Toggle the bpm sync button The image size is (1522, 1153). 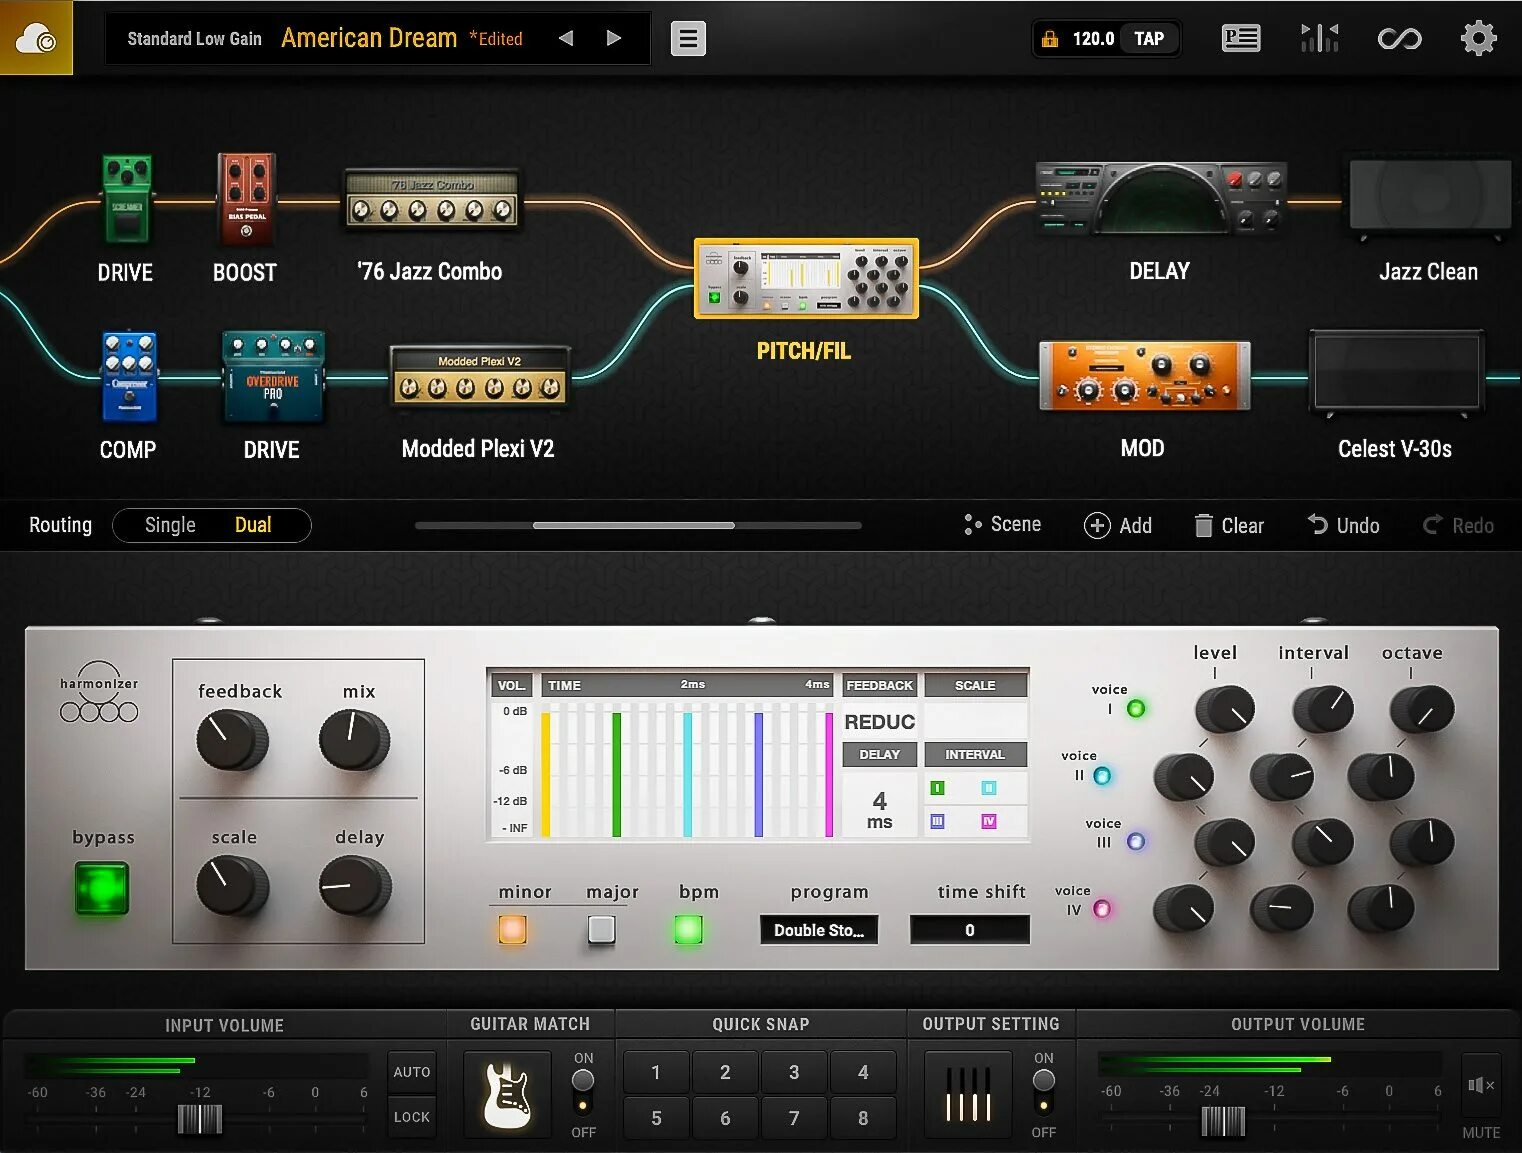tap(688, 930)
